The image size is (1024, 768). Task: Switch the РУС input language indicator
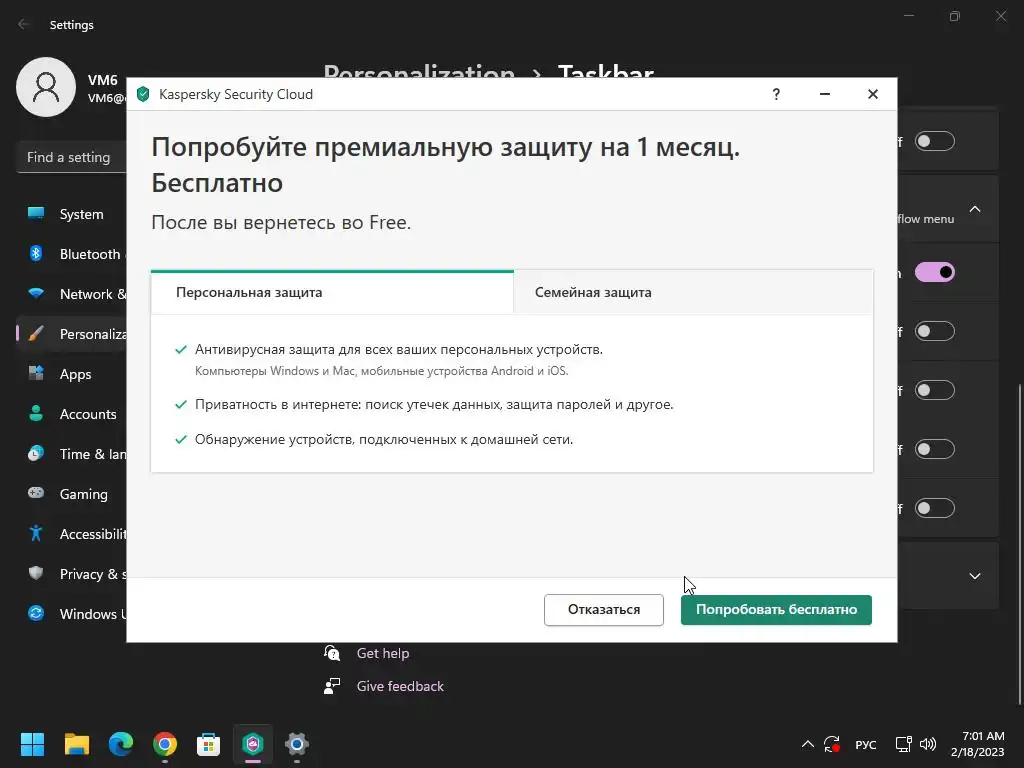pyautogui.click(x=866, y=744)
